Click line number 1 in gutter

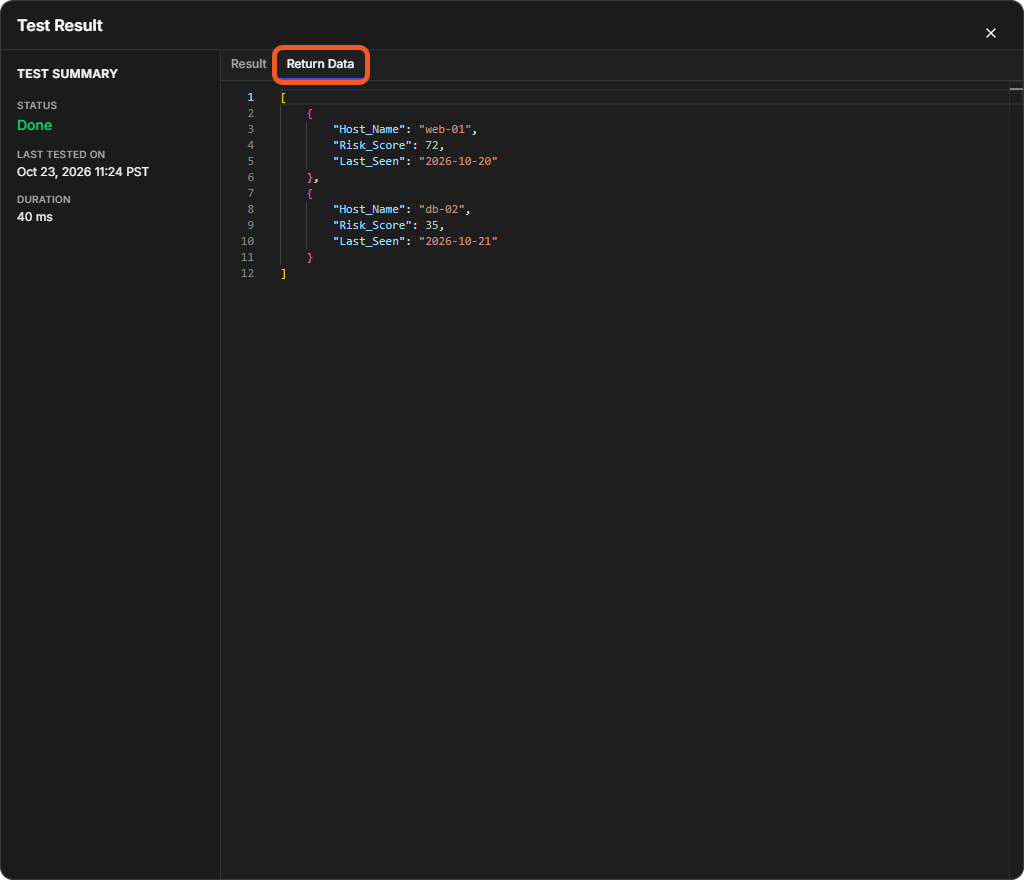point(250,97)
